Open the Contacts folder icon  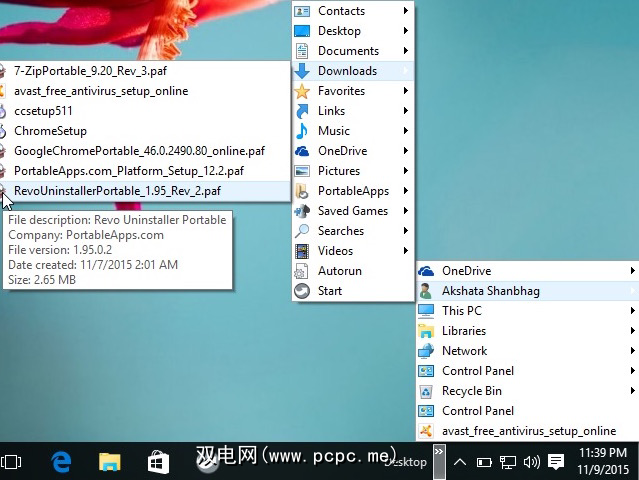[302, 11]
